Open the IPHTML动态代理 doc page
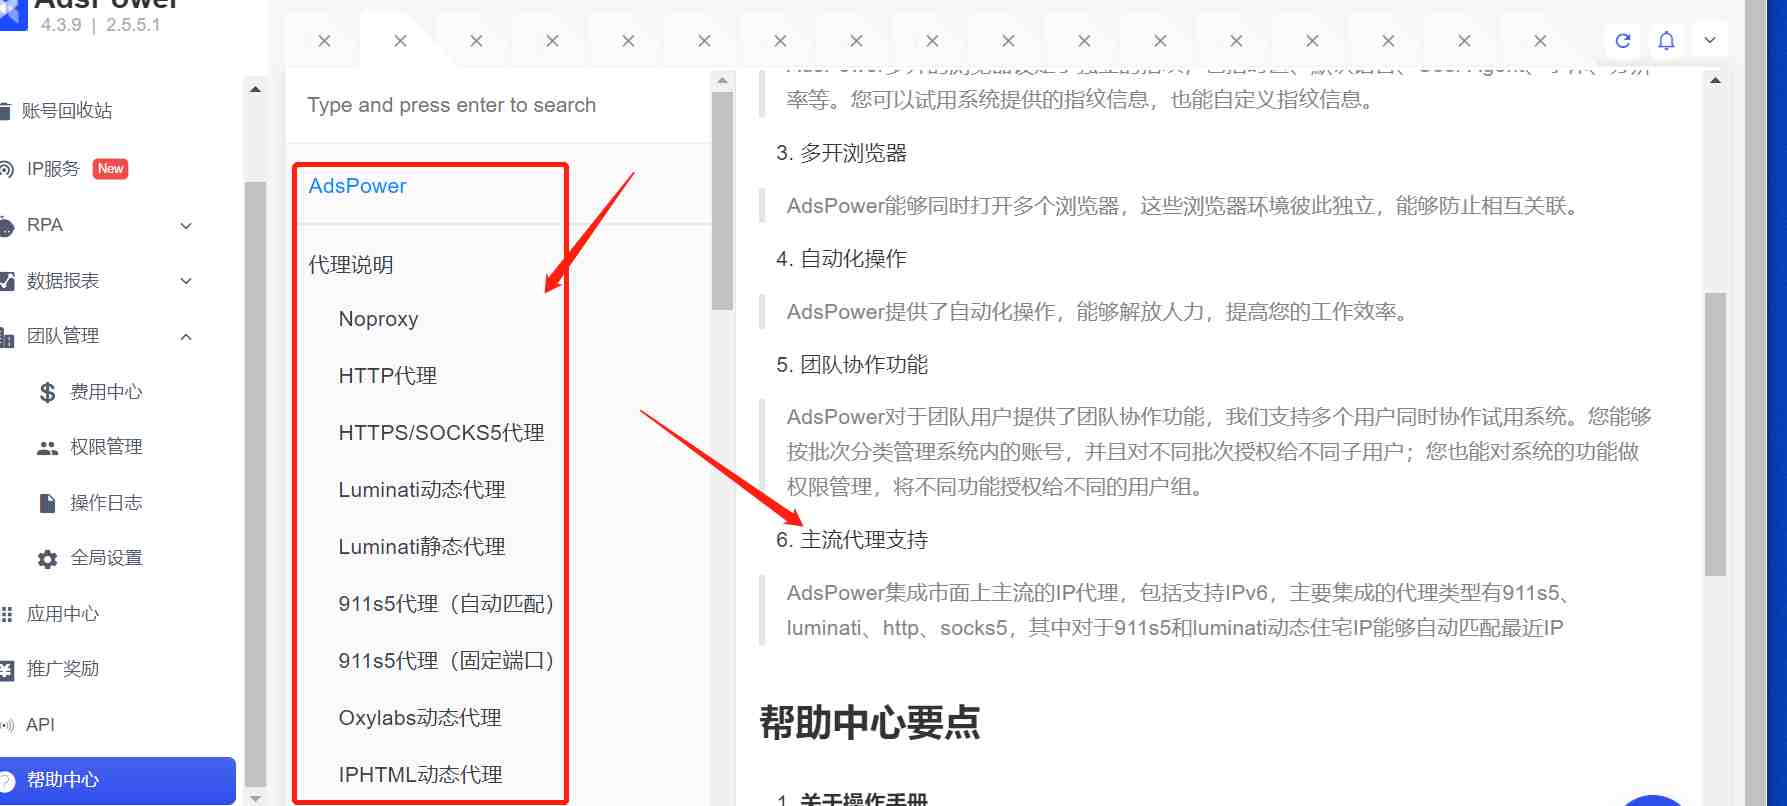Image resolution: width=1787 pixels, height=806 pixels. (420, 775)
